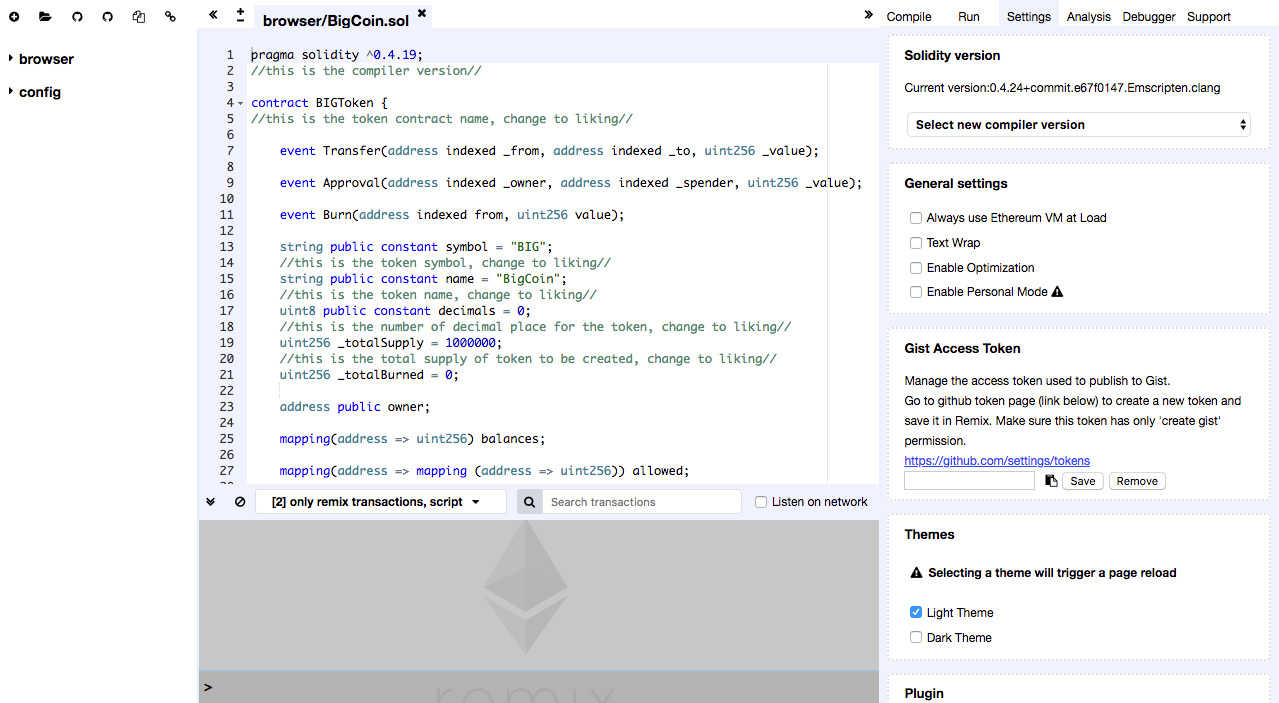The height and width of the screenshot is (703, 1279).
Task: Clear the terminal console
Action: pyautogui.click(x=240, y=502)
